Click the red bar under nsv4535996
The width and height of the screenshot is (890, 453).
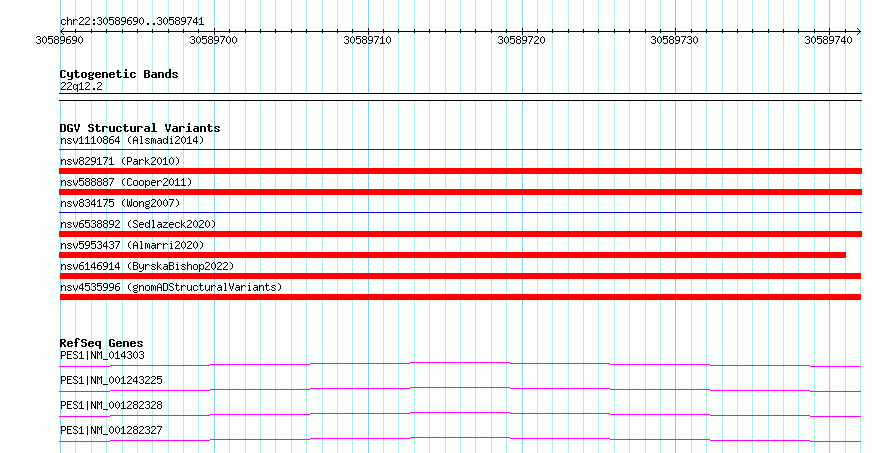click(460, 297)
